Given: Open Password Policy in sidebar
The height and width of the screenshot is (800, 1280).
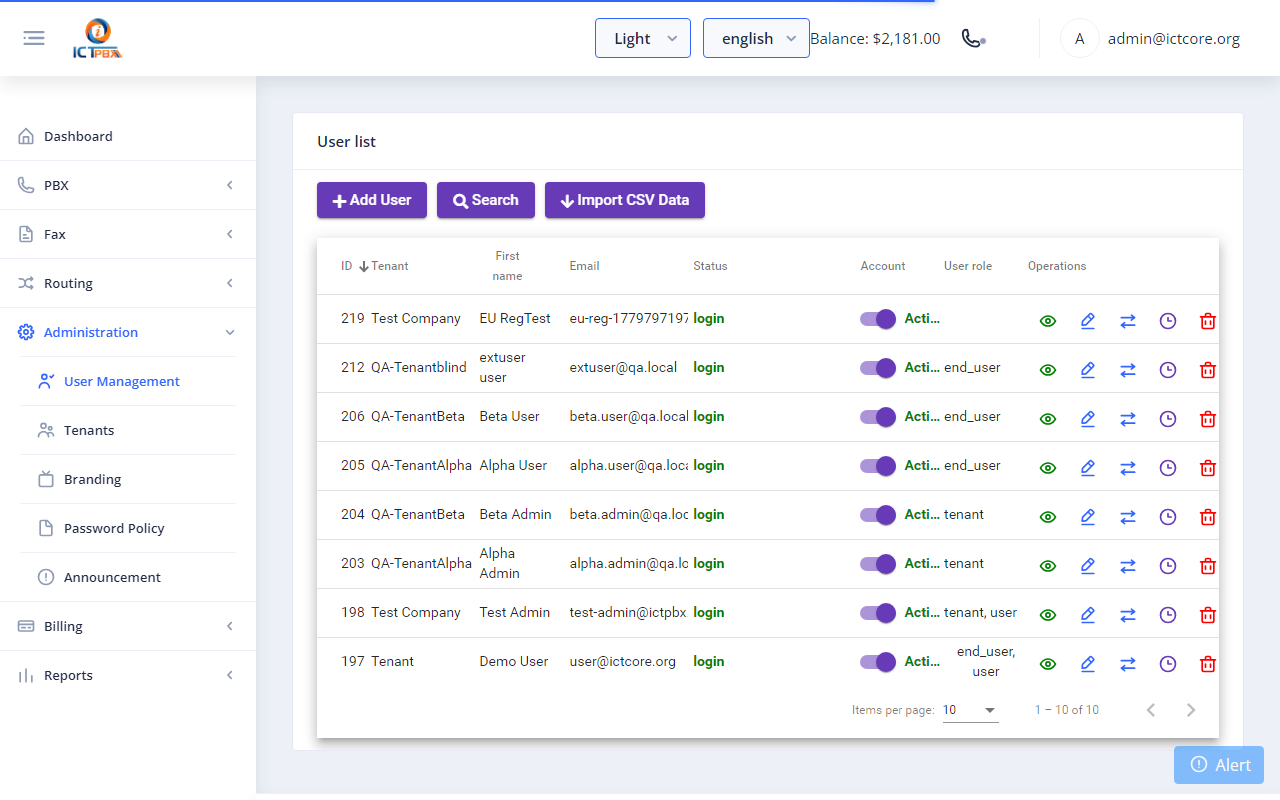Looking at the screenshot, I should (x=128, y=528).
